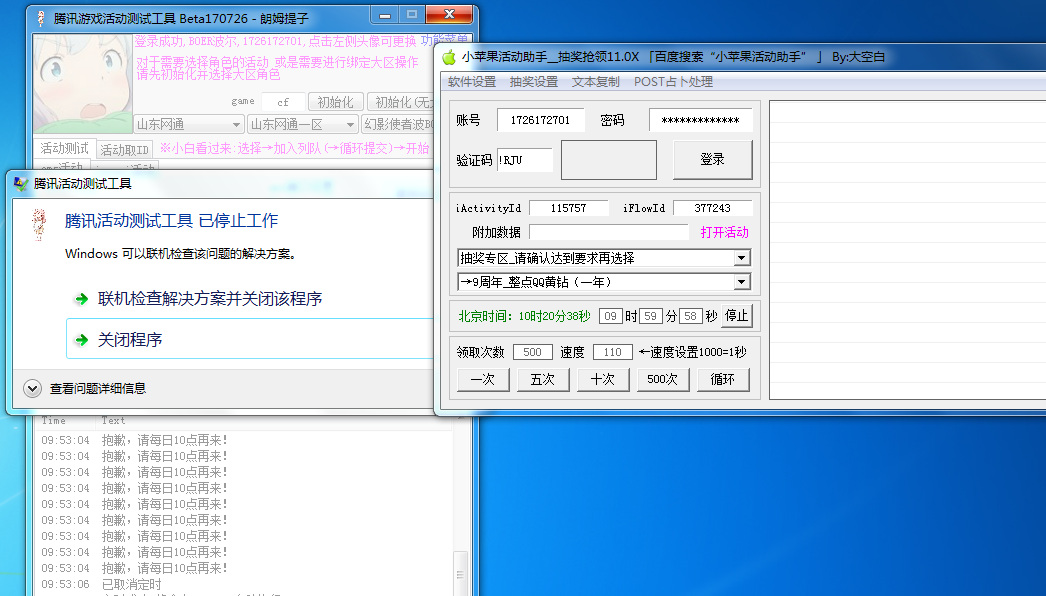Click the ←速度设置1000=1秒 hint text
This screenshot has width=1046, height=596.
[x=692, y=352]
